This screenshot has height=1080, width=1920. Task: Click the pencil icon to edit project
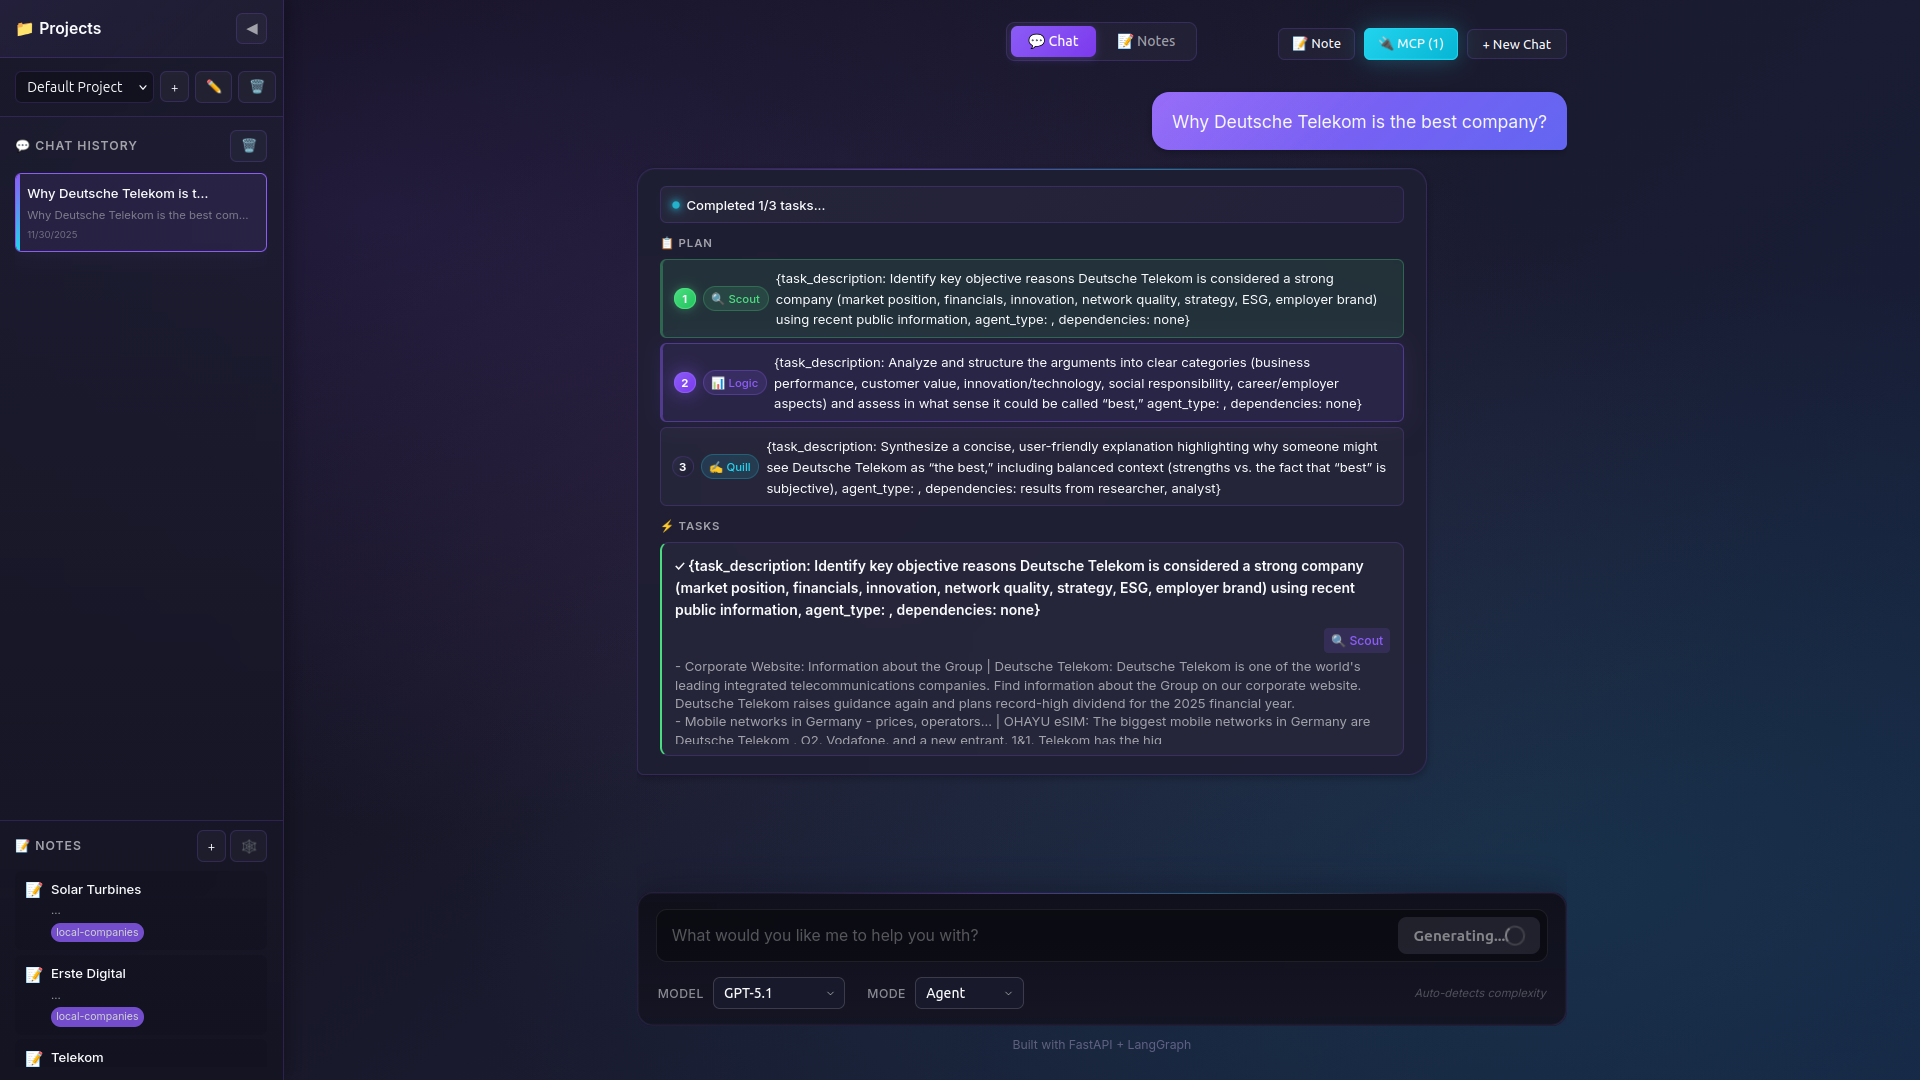point(213,87)
